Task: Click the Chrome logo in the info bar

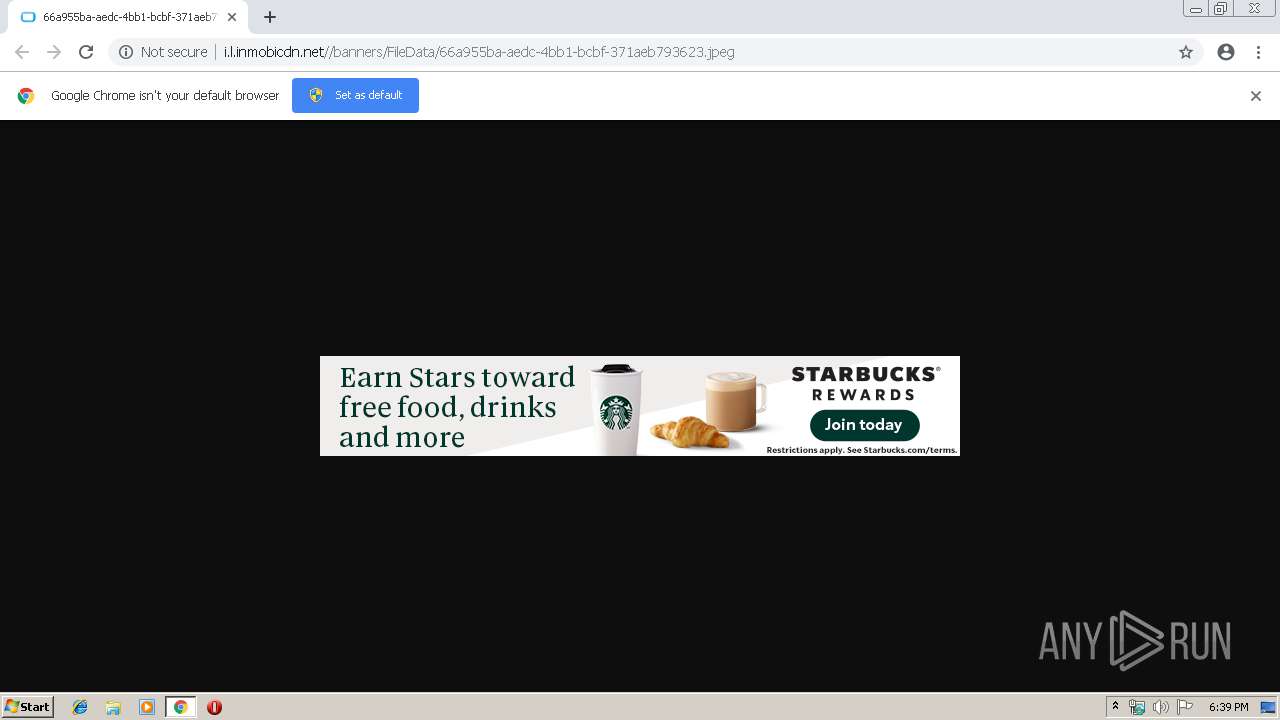Action: (x=26, y=96)
